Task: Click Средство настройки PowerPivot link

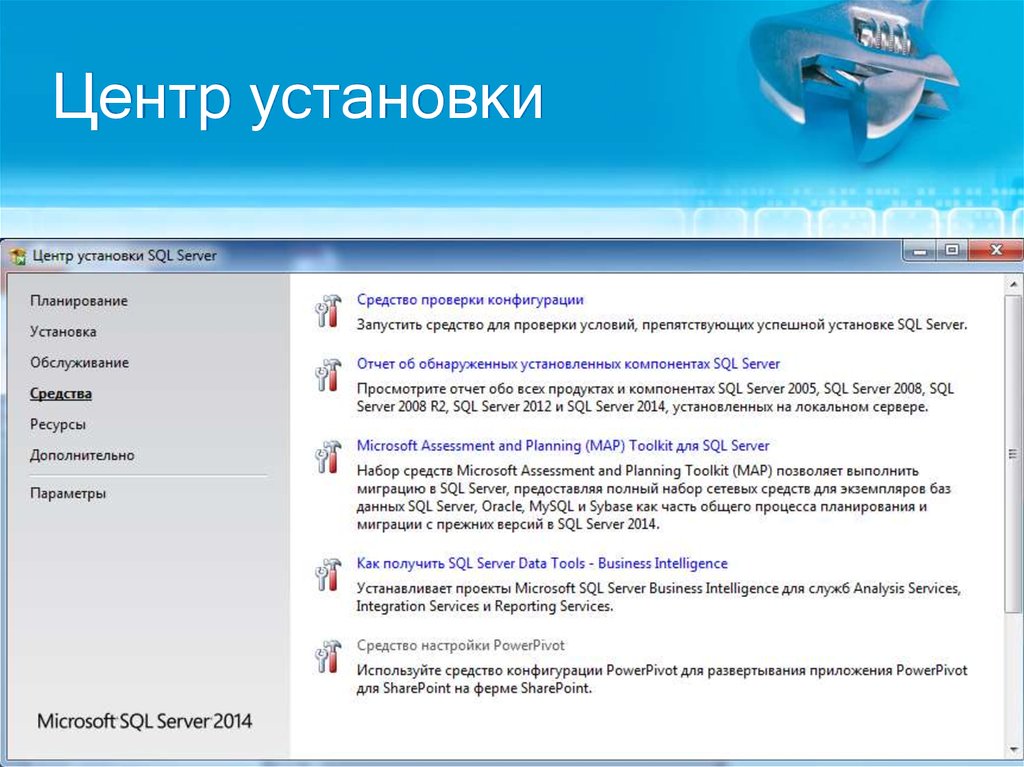Action: [x=460, y=645]
